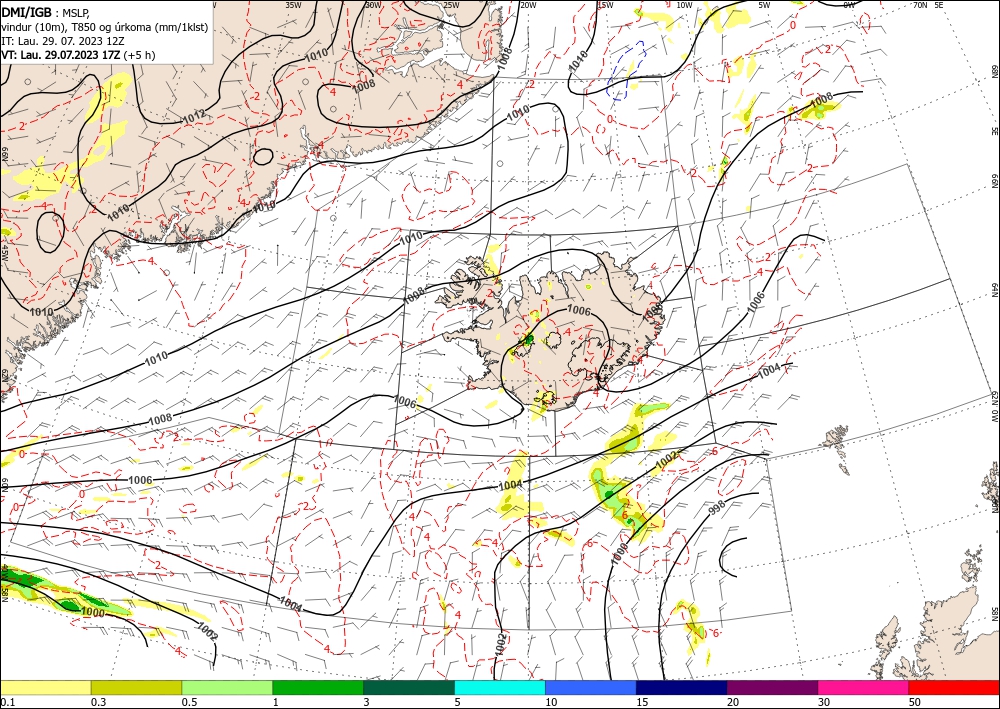
Task: Click the '0.1' legend value
Action: pos(7,702)
